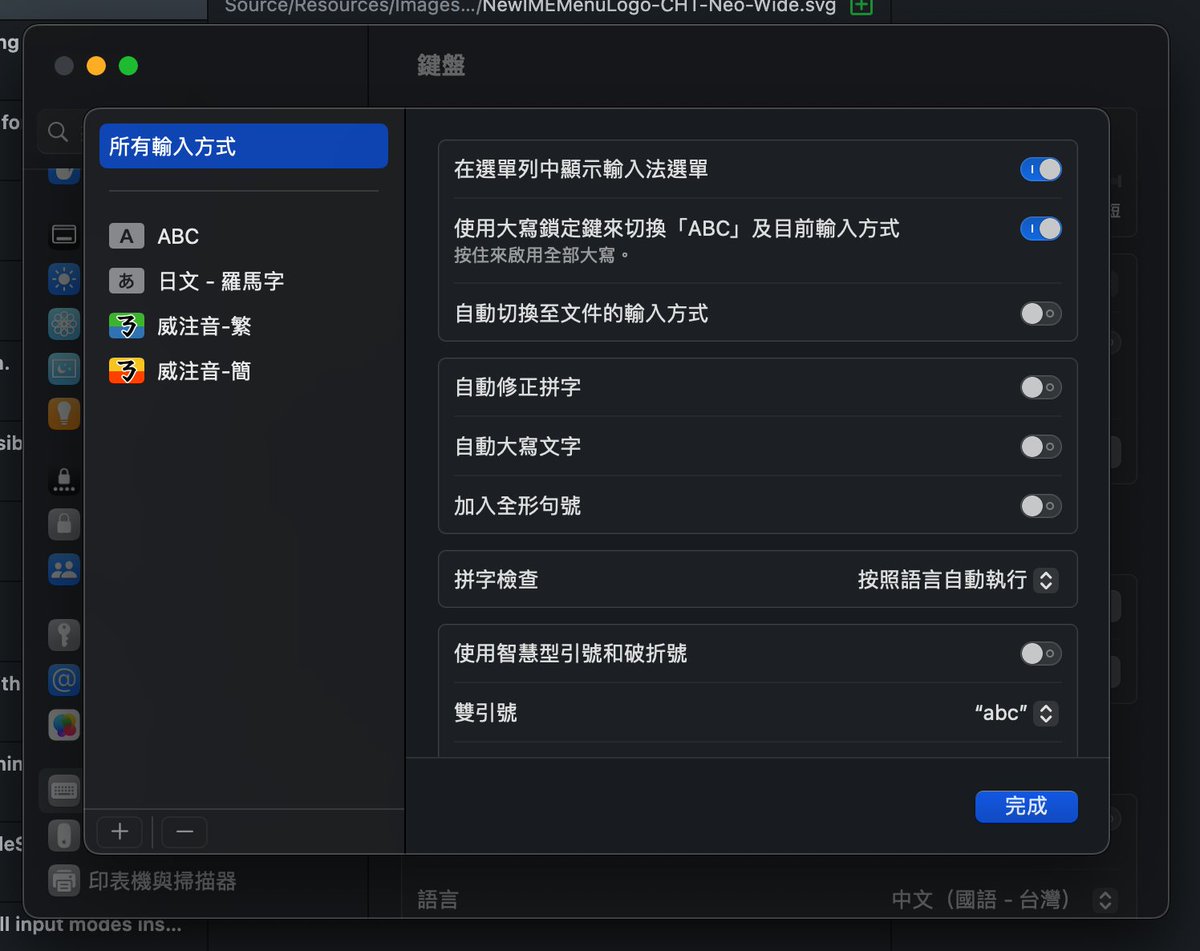Open Displays settings sun icon in sidebar
The width and height of the screenshot is (1200, 951).
(x=64, y=279)
